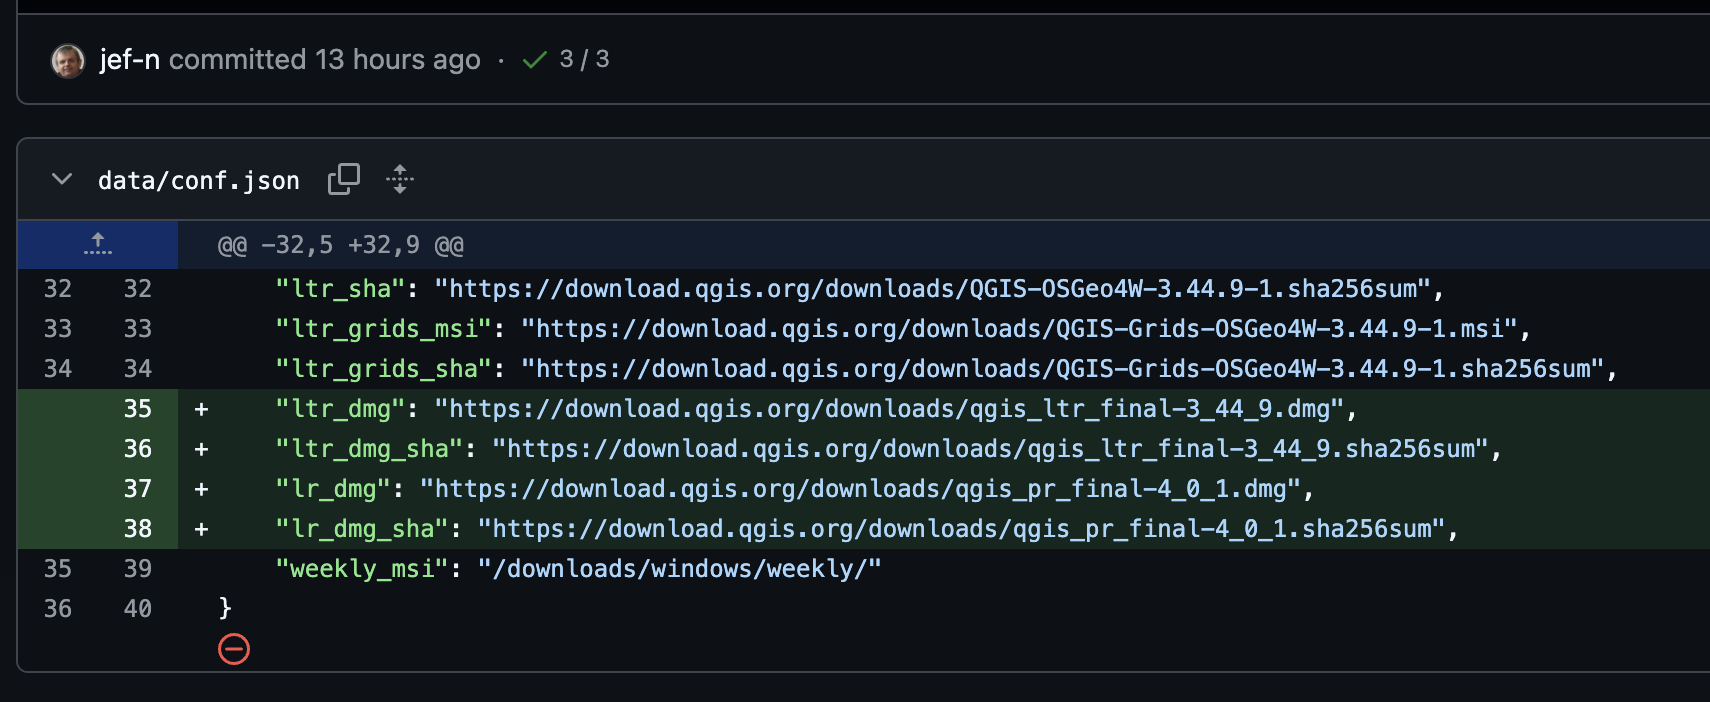Collapse the data/conf.json diff chevron
1710x702 pixels.
click(62, 180)
